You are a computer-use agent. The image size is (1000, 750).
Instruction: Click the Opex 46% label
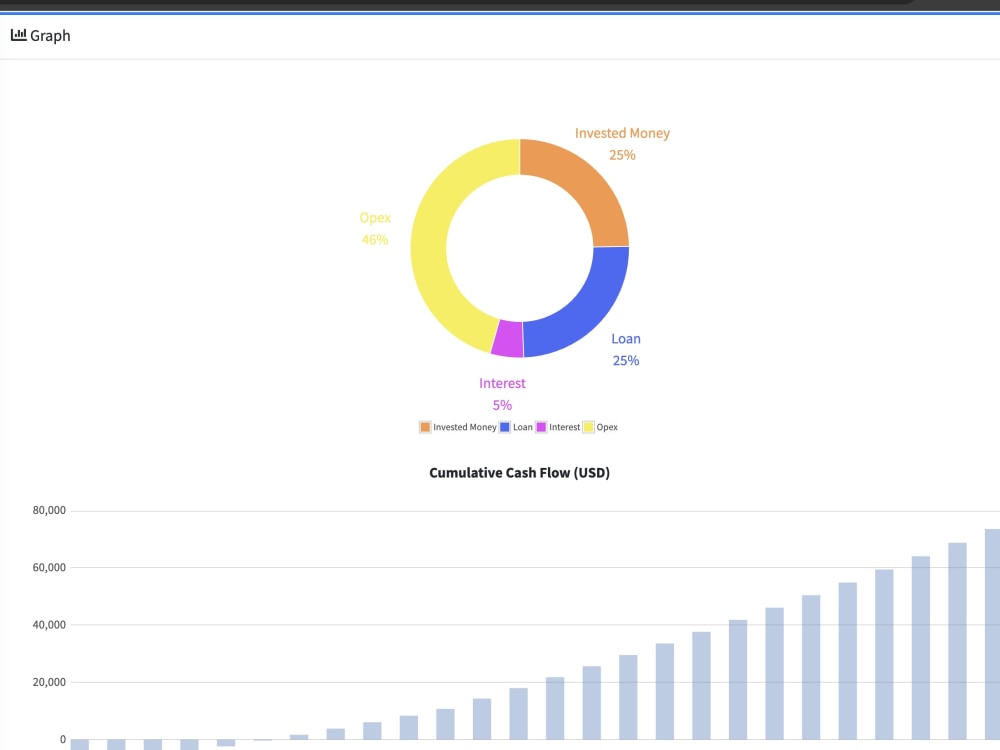tap(375, 228)
